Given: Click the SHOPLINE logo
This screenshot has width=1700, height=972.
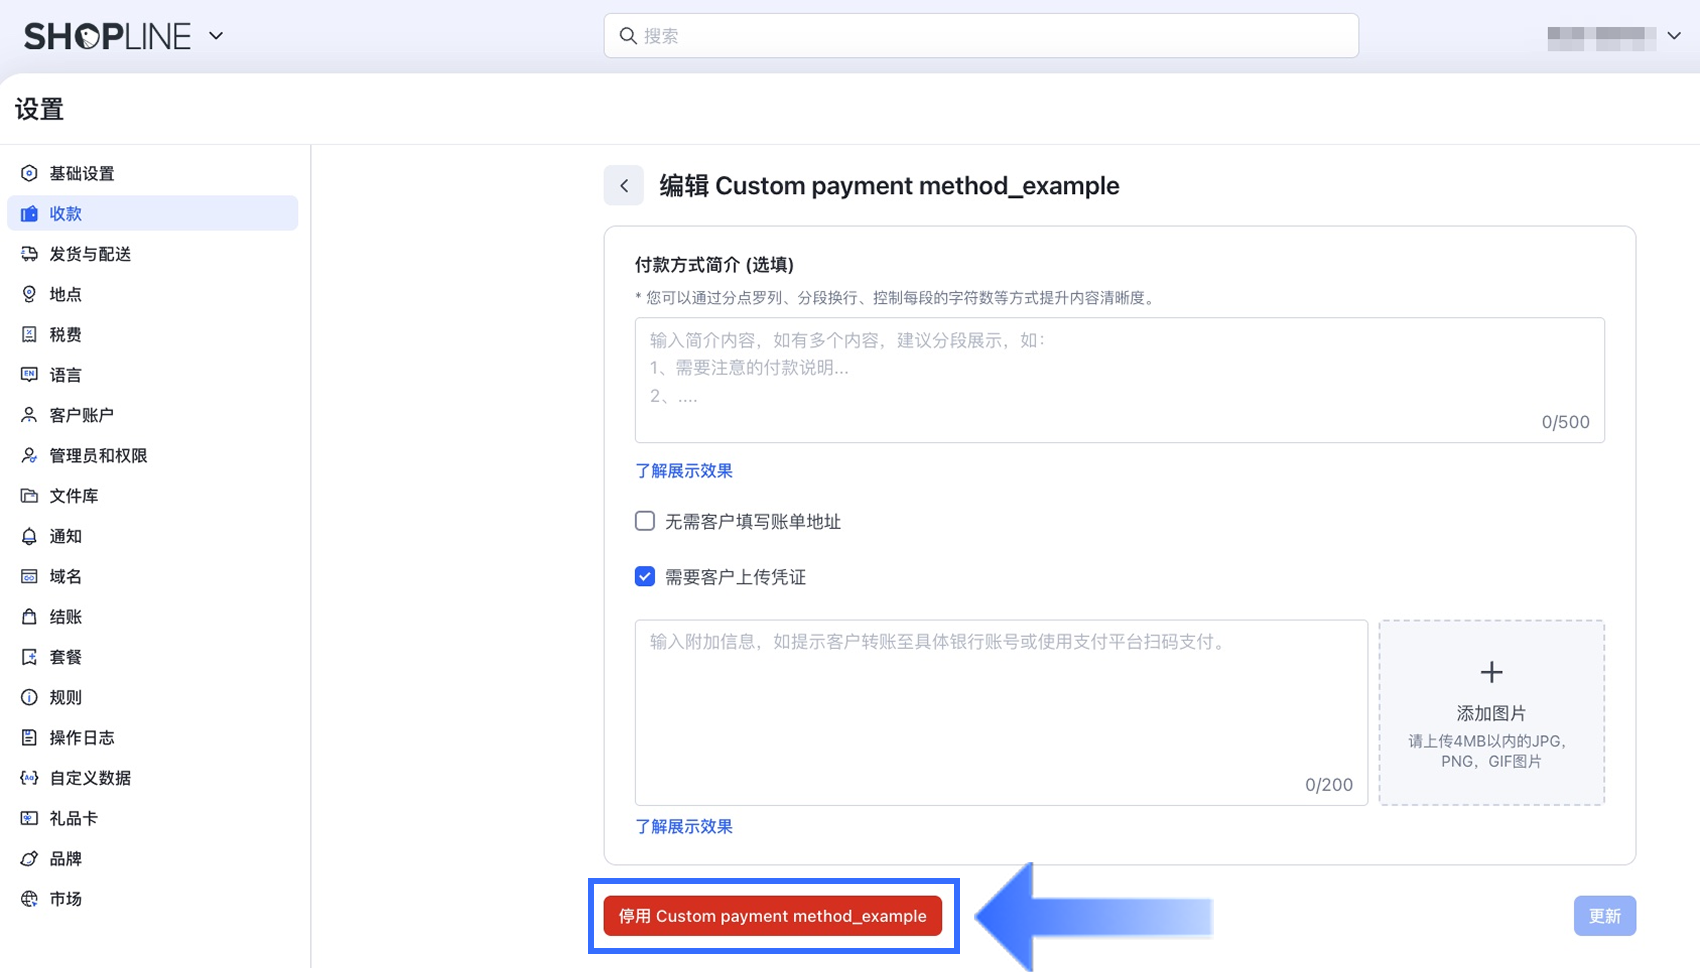Looking at the screenshot, I should click(107, 36).
